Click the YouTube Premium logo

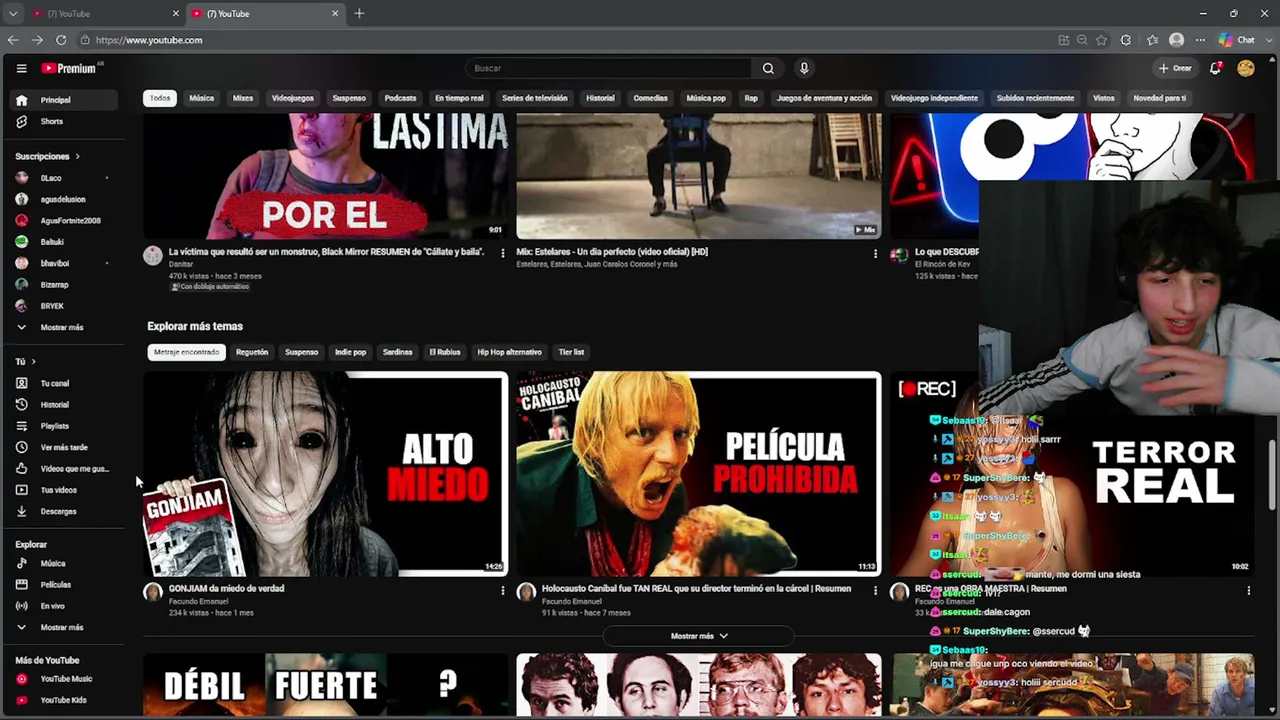69,68
